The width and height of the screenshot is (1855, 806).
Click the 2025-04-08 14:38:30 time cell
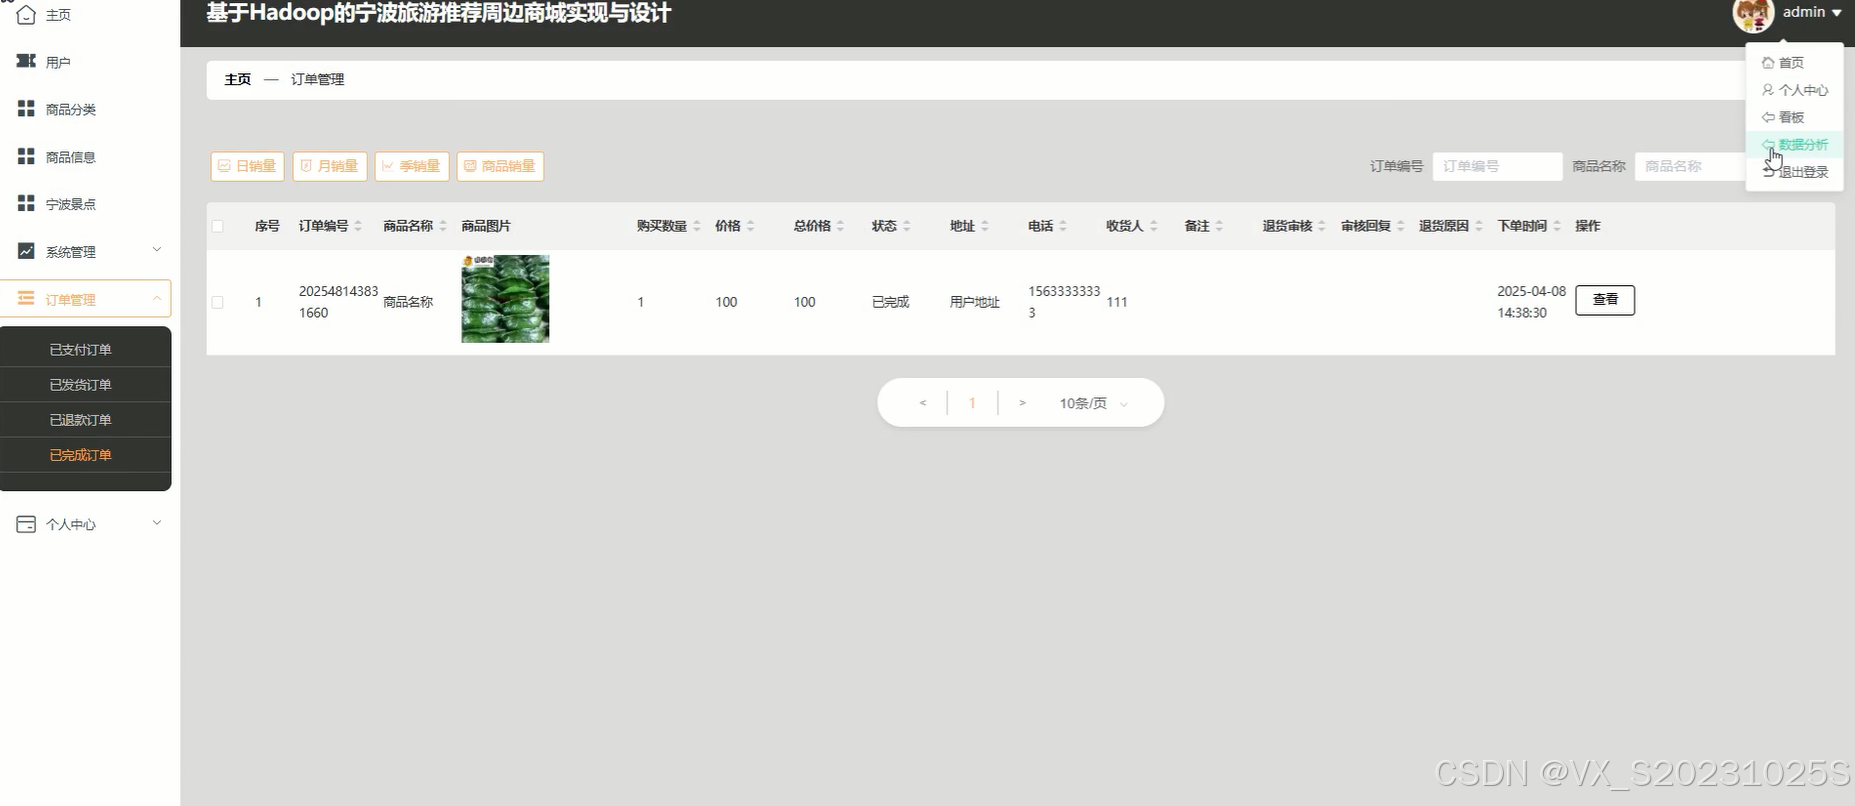click(1531, 302)
